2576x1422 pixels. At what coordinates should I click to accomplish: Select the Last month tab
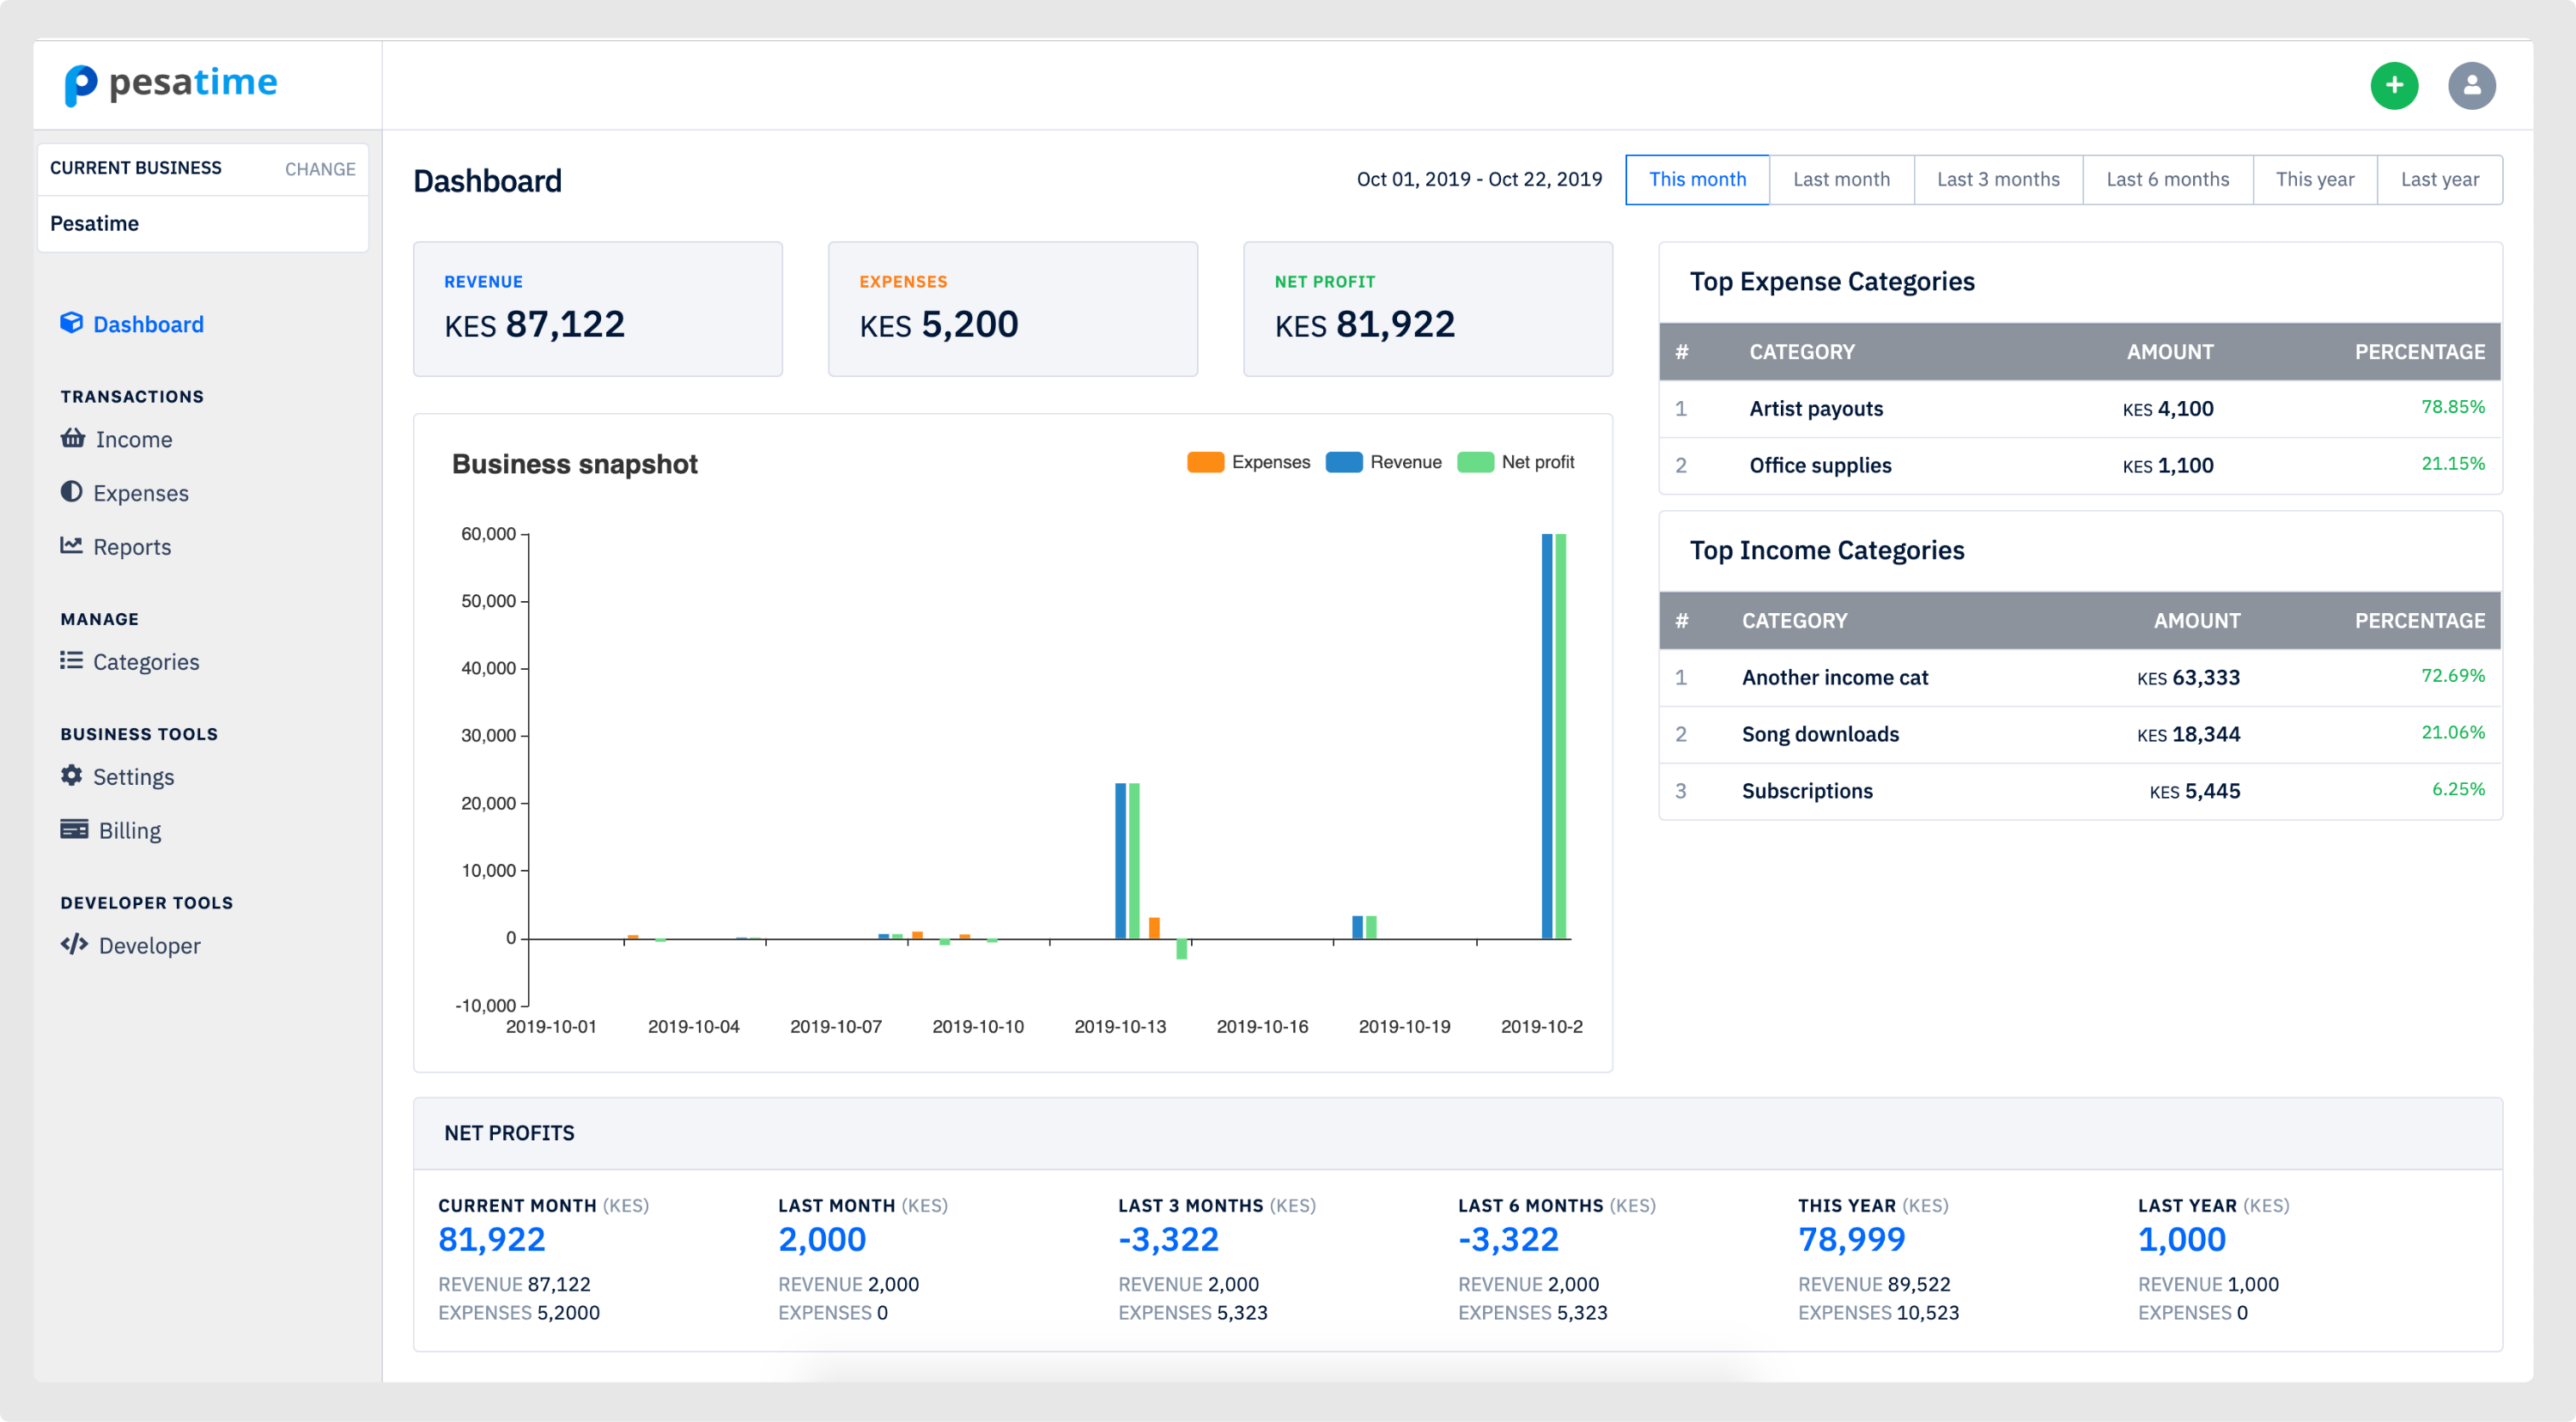[1841, 180]
